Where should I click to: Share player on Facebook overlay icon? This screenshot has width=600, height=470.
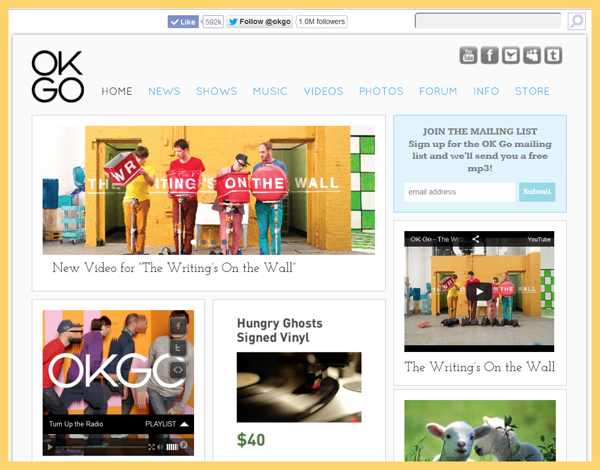point(178,326)
